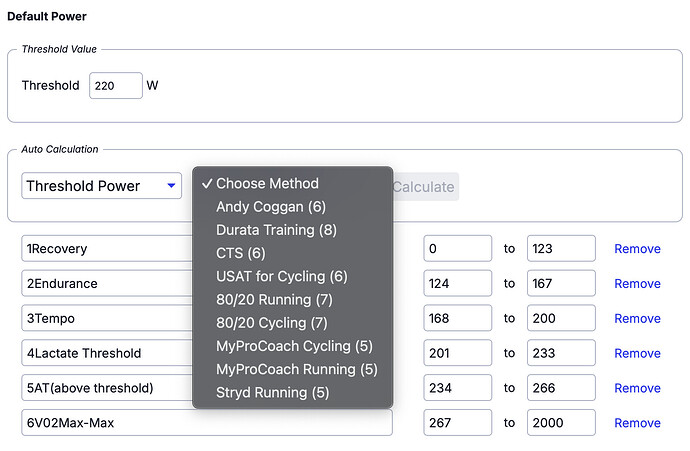Image resolution: width=690 pixels, height=451 pixels.
Task: Pick USAT for Cycling (6)
Action: 293,276
